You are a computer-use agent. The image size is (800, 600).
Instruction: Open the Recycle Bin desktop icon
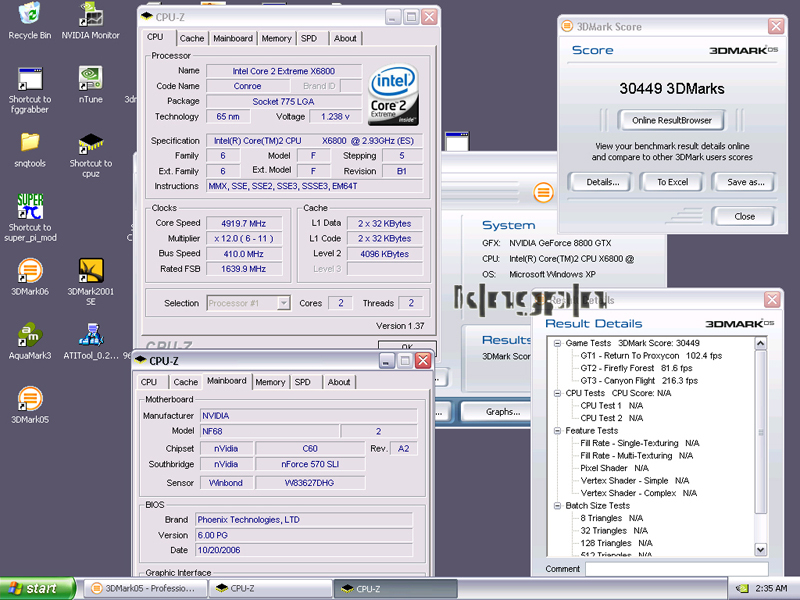pos(30,14)
